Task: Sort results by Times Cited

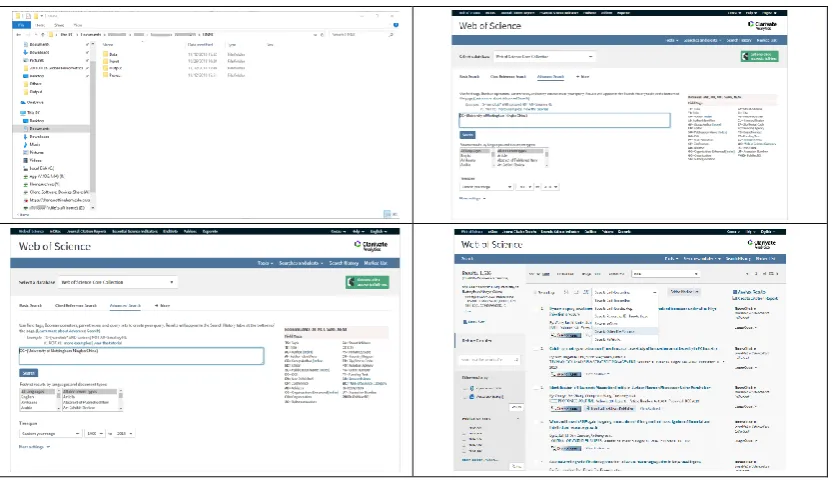Action: (x=565, y=274)
